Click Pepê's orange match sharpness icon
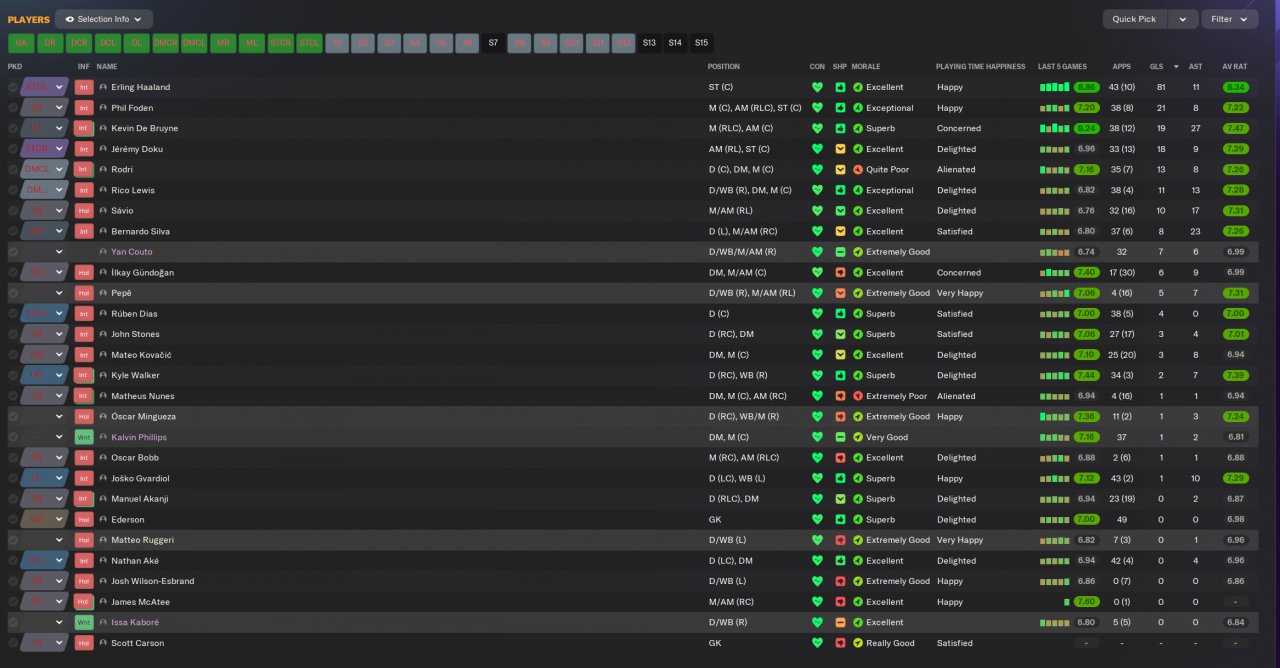1280x668 pixels. tap(840, 293)
